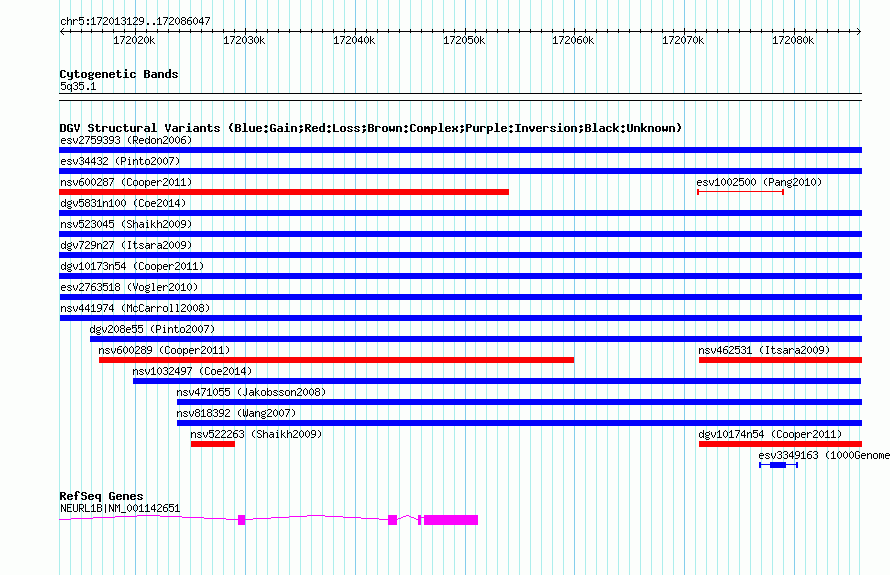Screen dimensions: 890x575
Task: Open the nsv441974 (McCarroll2008) label
Action: 135,308
